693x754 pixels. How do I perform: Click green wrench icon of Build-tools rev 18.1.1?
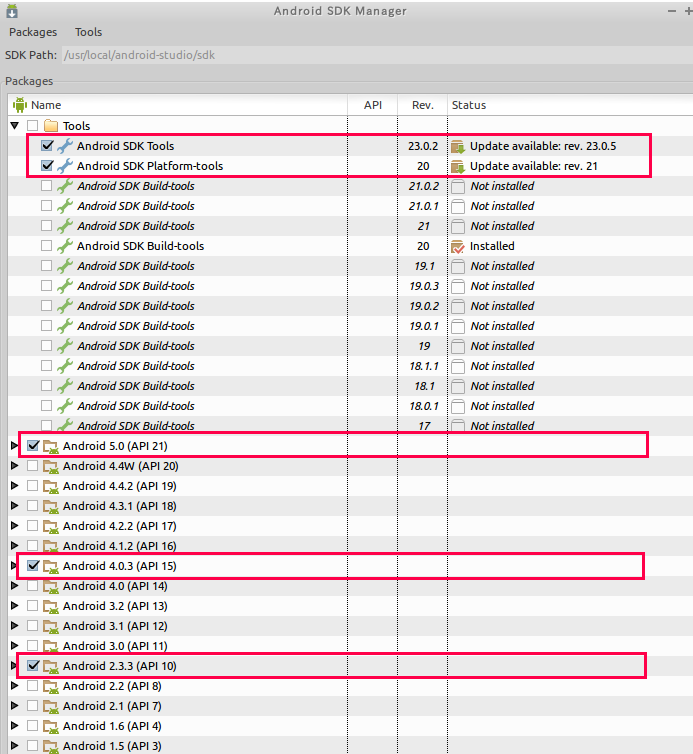65,366
